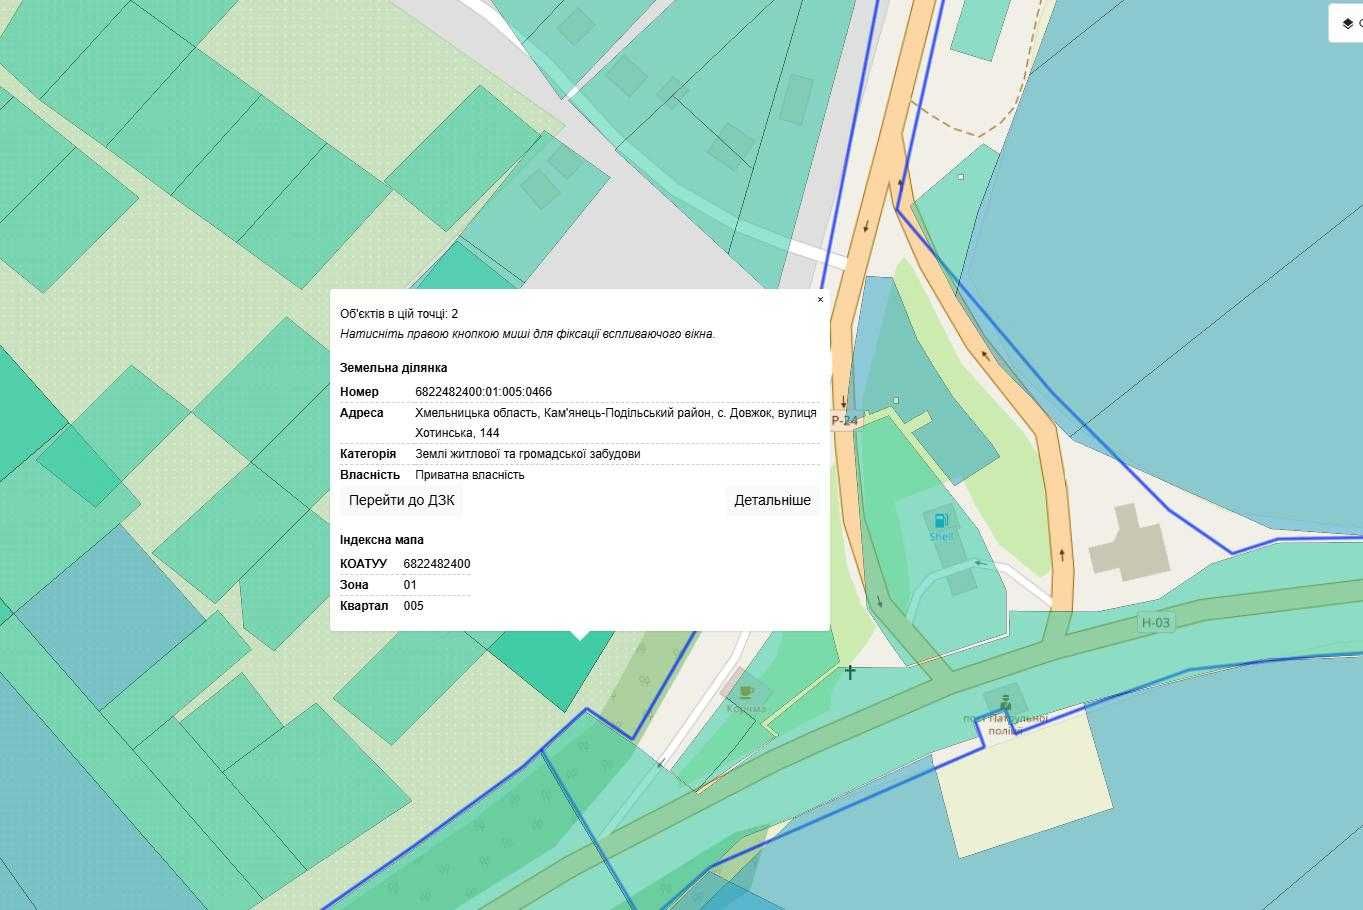Click the Зона value 01
1363x910 pixels.
click(410, 585)
